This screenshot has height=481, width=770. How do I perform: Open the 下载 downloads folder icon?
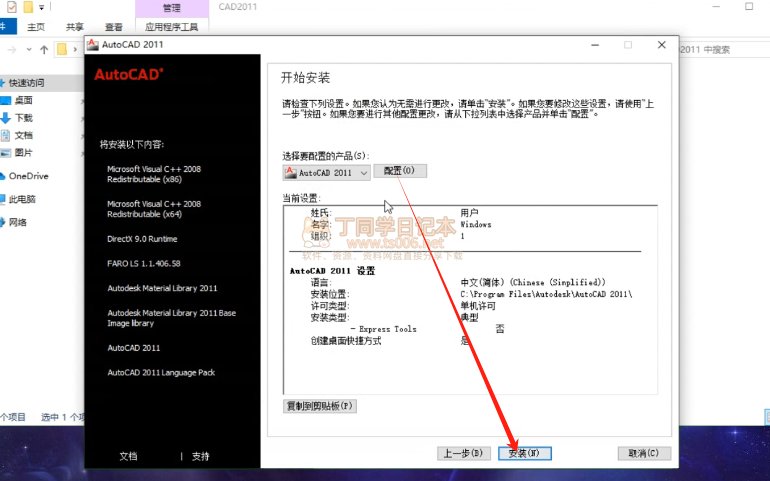6,118
